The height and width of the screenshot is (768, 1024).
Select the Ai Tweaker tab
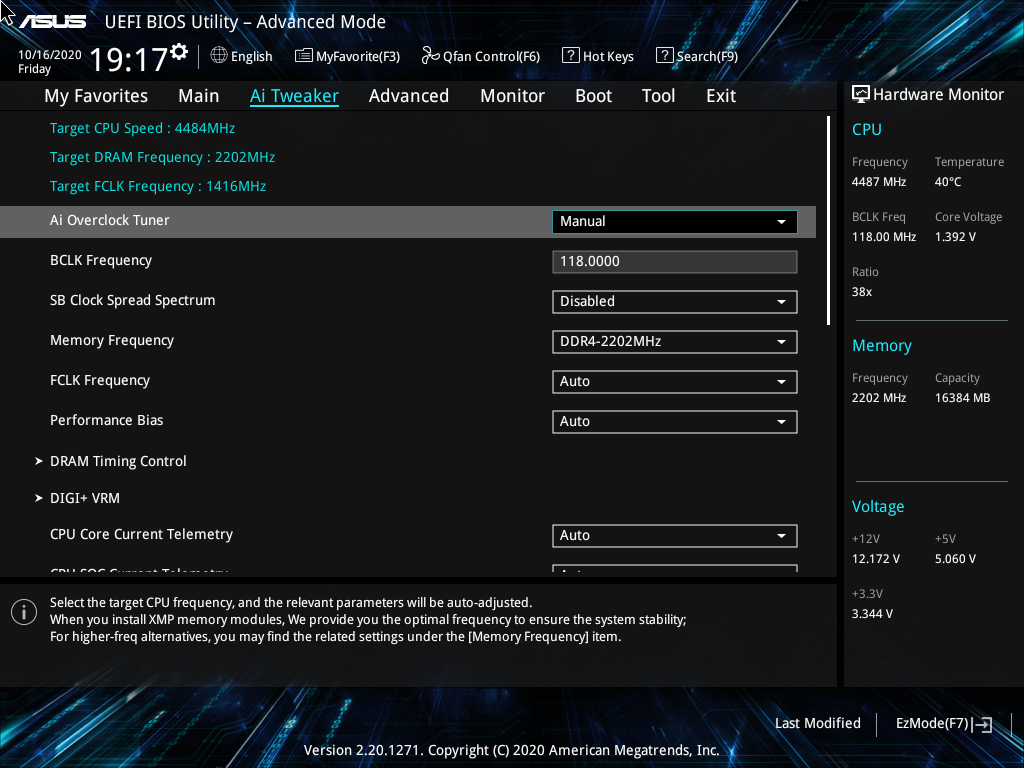(294, 96)
